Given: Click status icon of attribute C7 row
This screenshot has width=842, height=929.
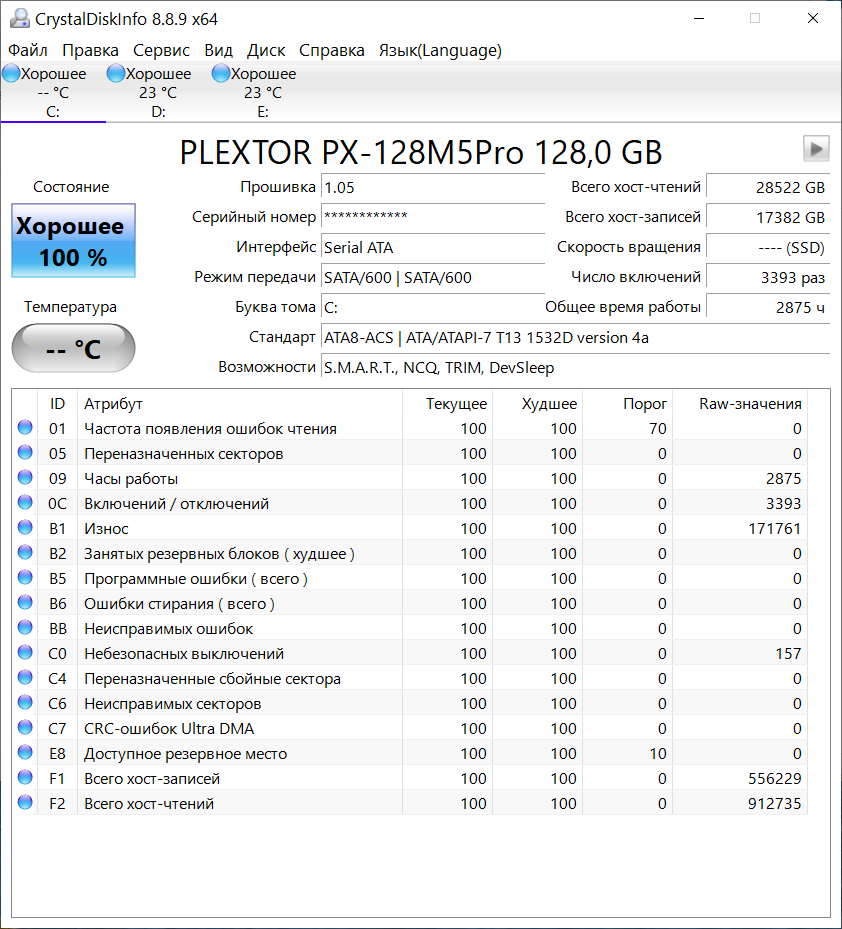Looking at the screenshot, I should (25, 727).
